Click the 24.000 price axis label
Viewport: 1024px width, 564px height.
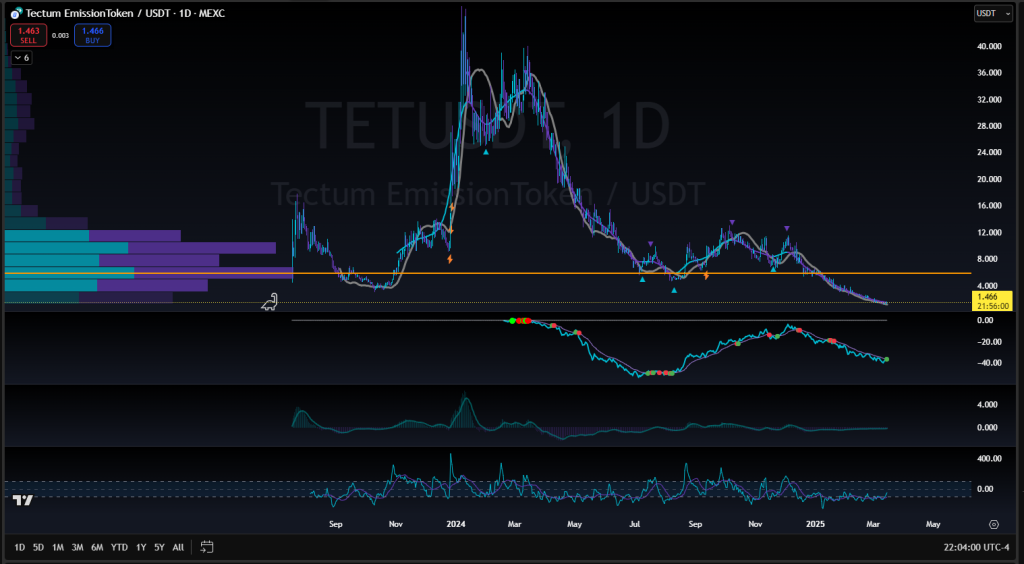tap(990, 152)
